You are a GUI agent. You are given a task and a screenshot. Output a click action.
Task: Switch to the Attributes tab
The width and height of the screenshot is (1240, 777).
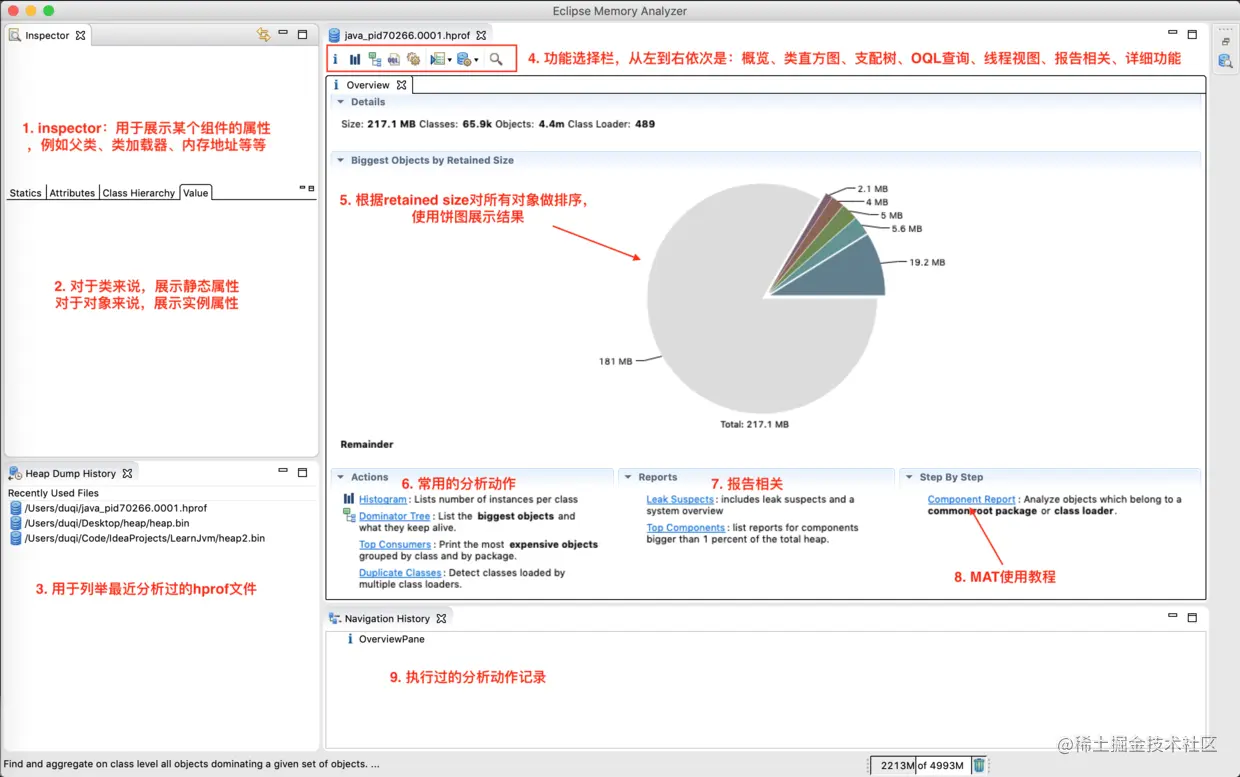[72, 193]
